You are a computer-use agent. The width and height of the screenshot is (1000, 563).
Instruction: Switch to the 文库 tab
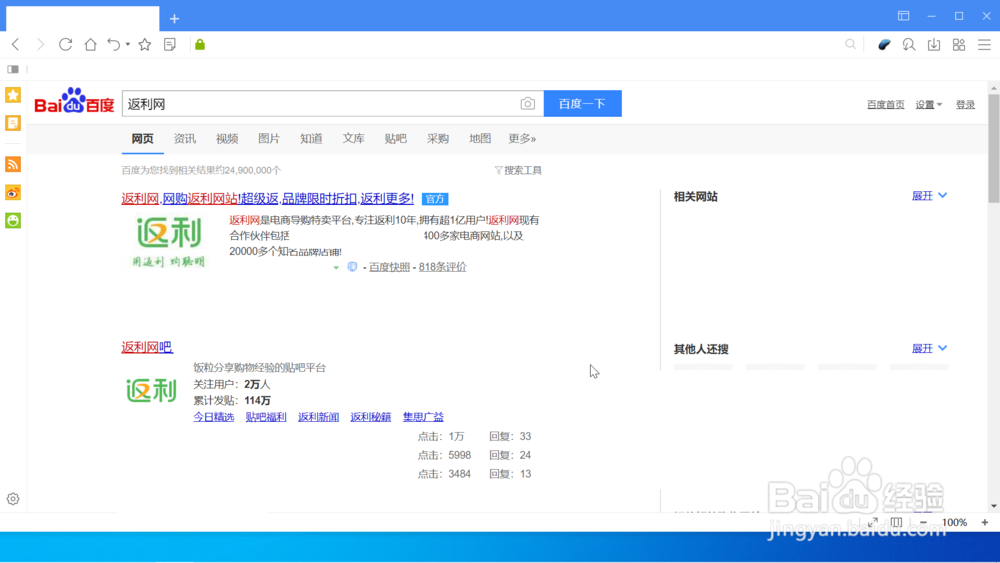[x=353, y=138]
